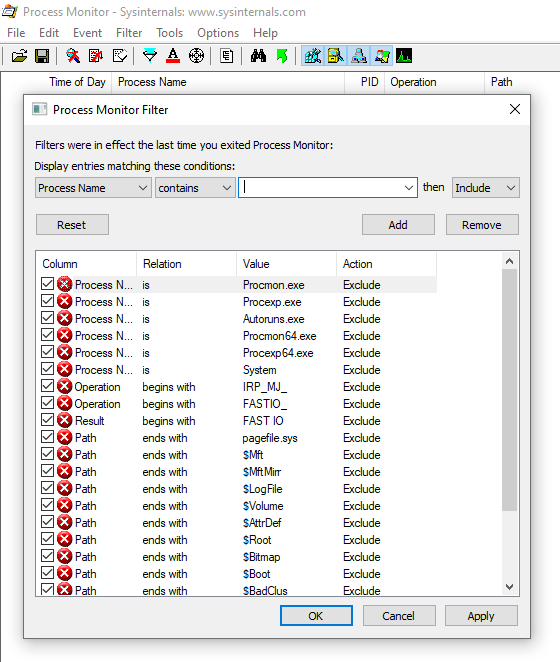Open the Event menu
The width and height of the screenshot is (560, 662).
click(x=87, y=33)
